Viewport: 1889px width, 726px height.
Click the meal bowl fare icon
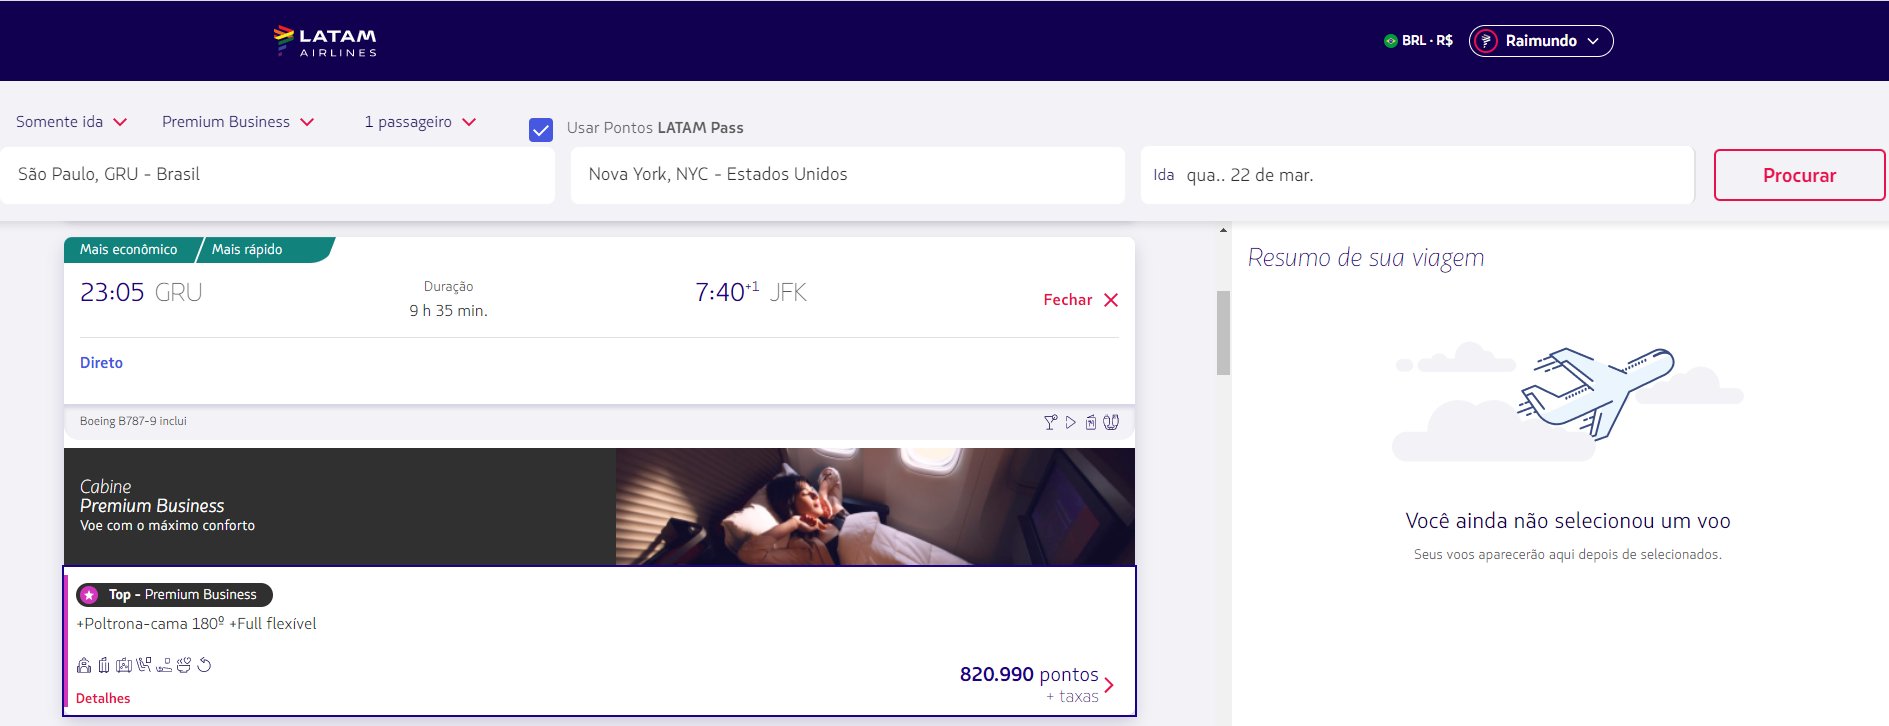coord(183,665)
